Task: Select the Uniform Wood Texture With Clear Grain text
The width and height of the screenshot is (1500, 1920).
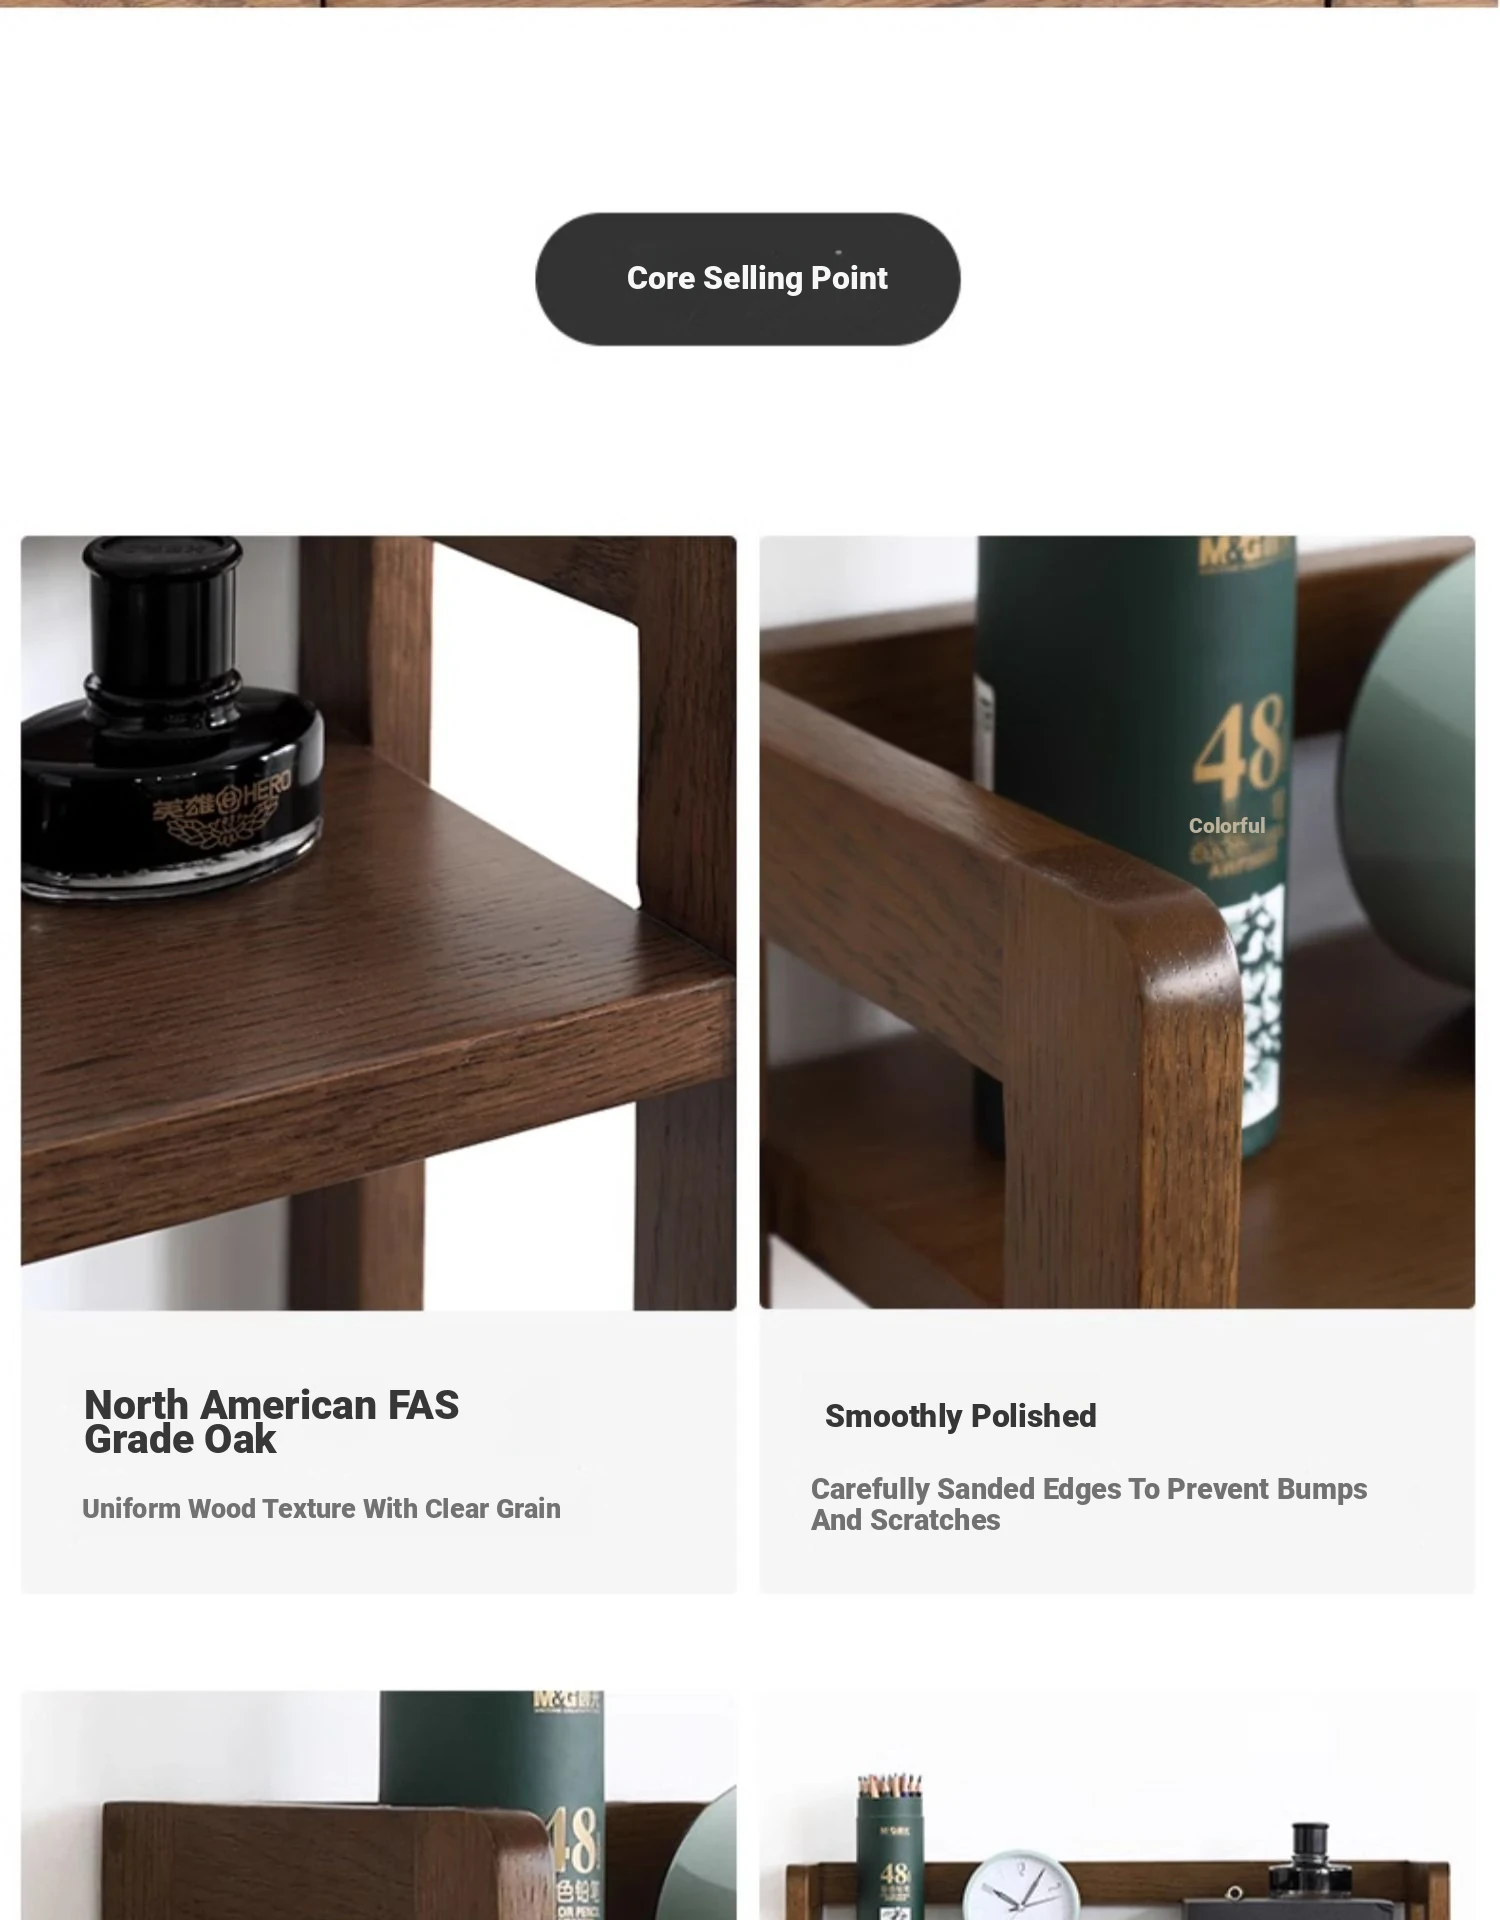Action: coord(321,1508)
